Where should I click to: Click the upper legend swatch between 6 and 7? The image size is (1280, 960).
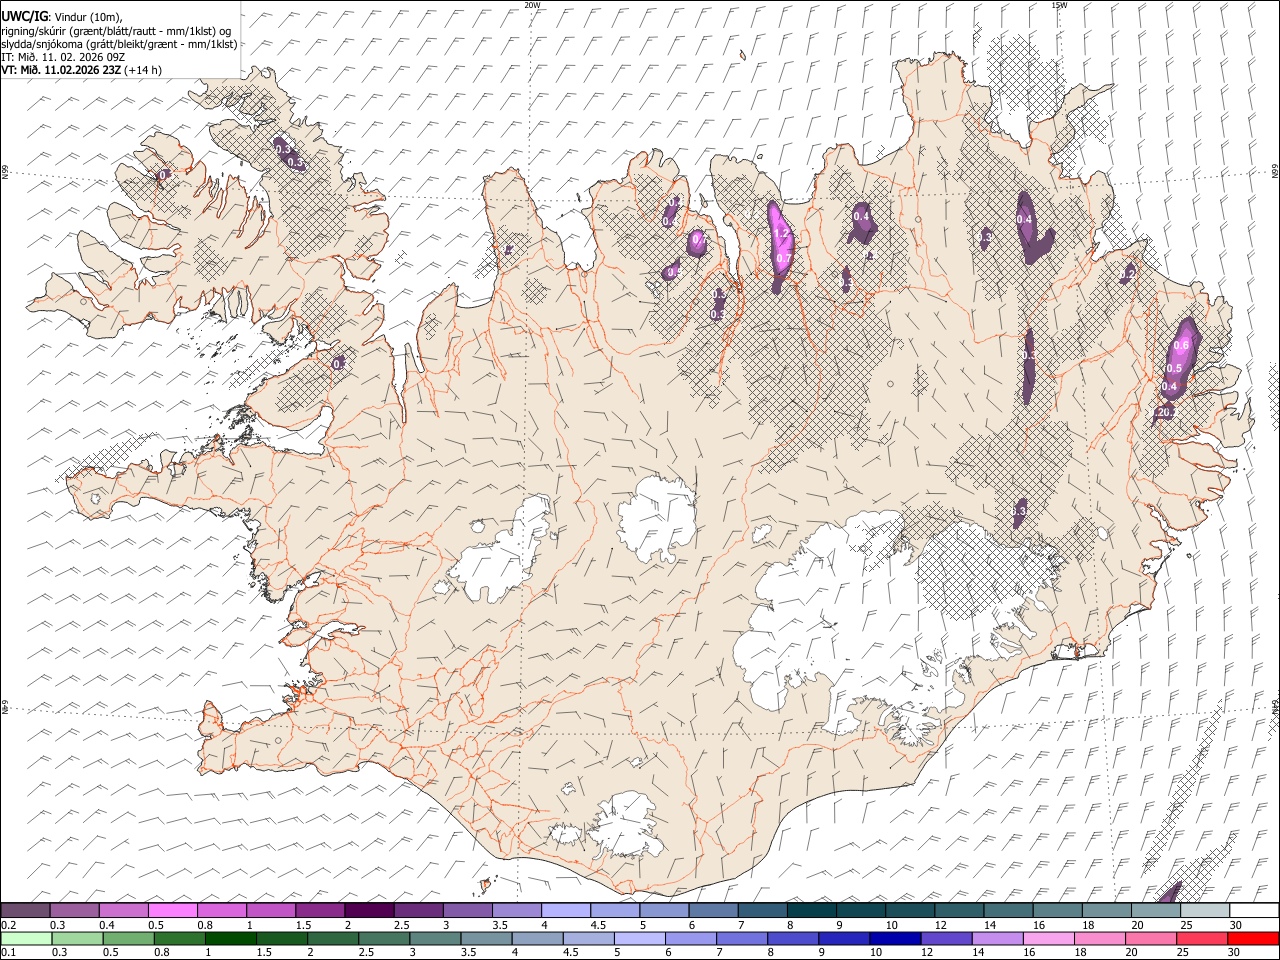pos(713,911)
